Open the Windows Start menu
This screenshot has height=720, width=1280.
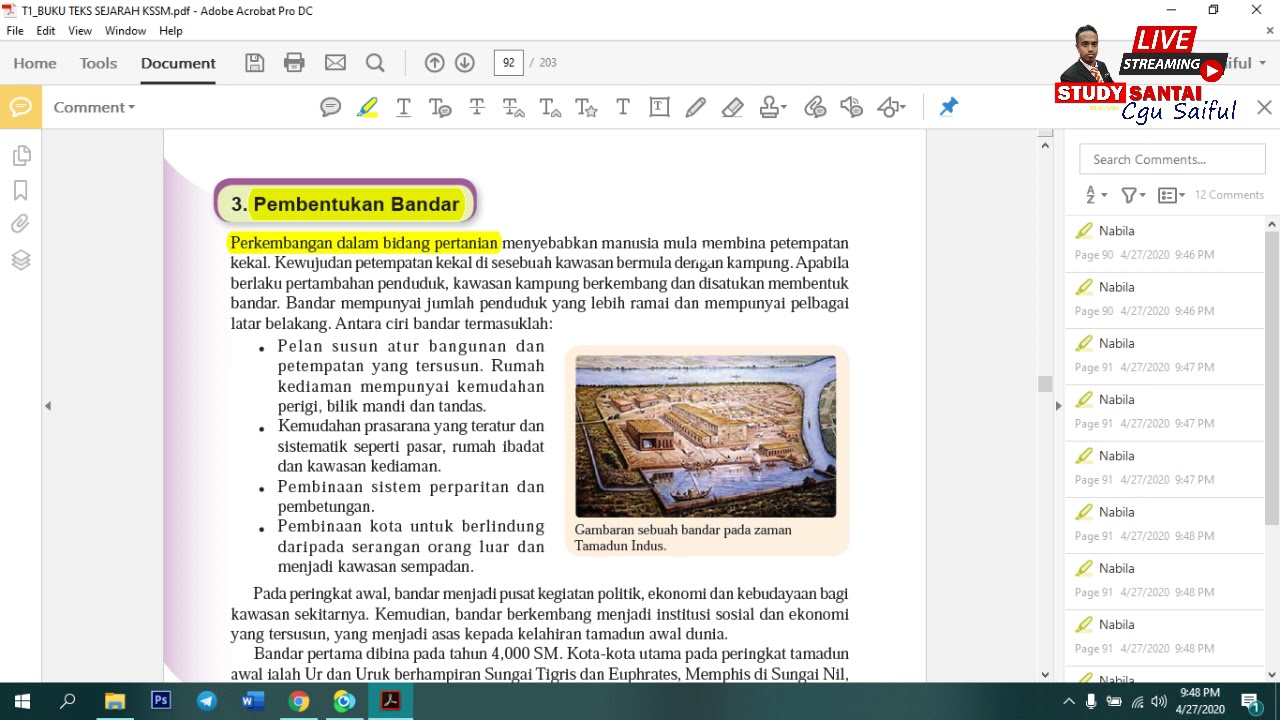pos(22,701)
